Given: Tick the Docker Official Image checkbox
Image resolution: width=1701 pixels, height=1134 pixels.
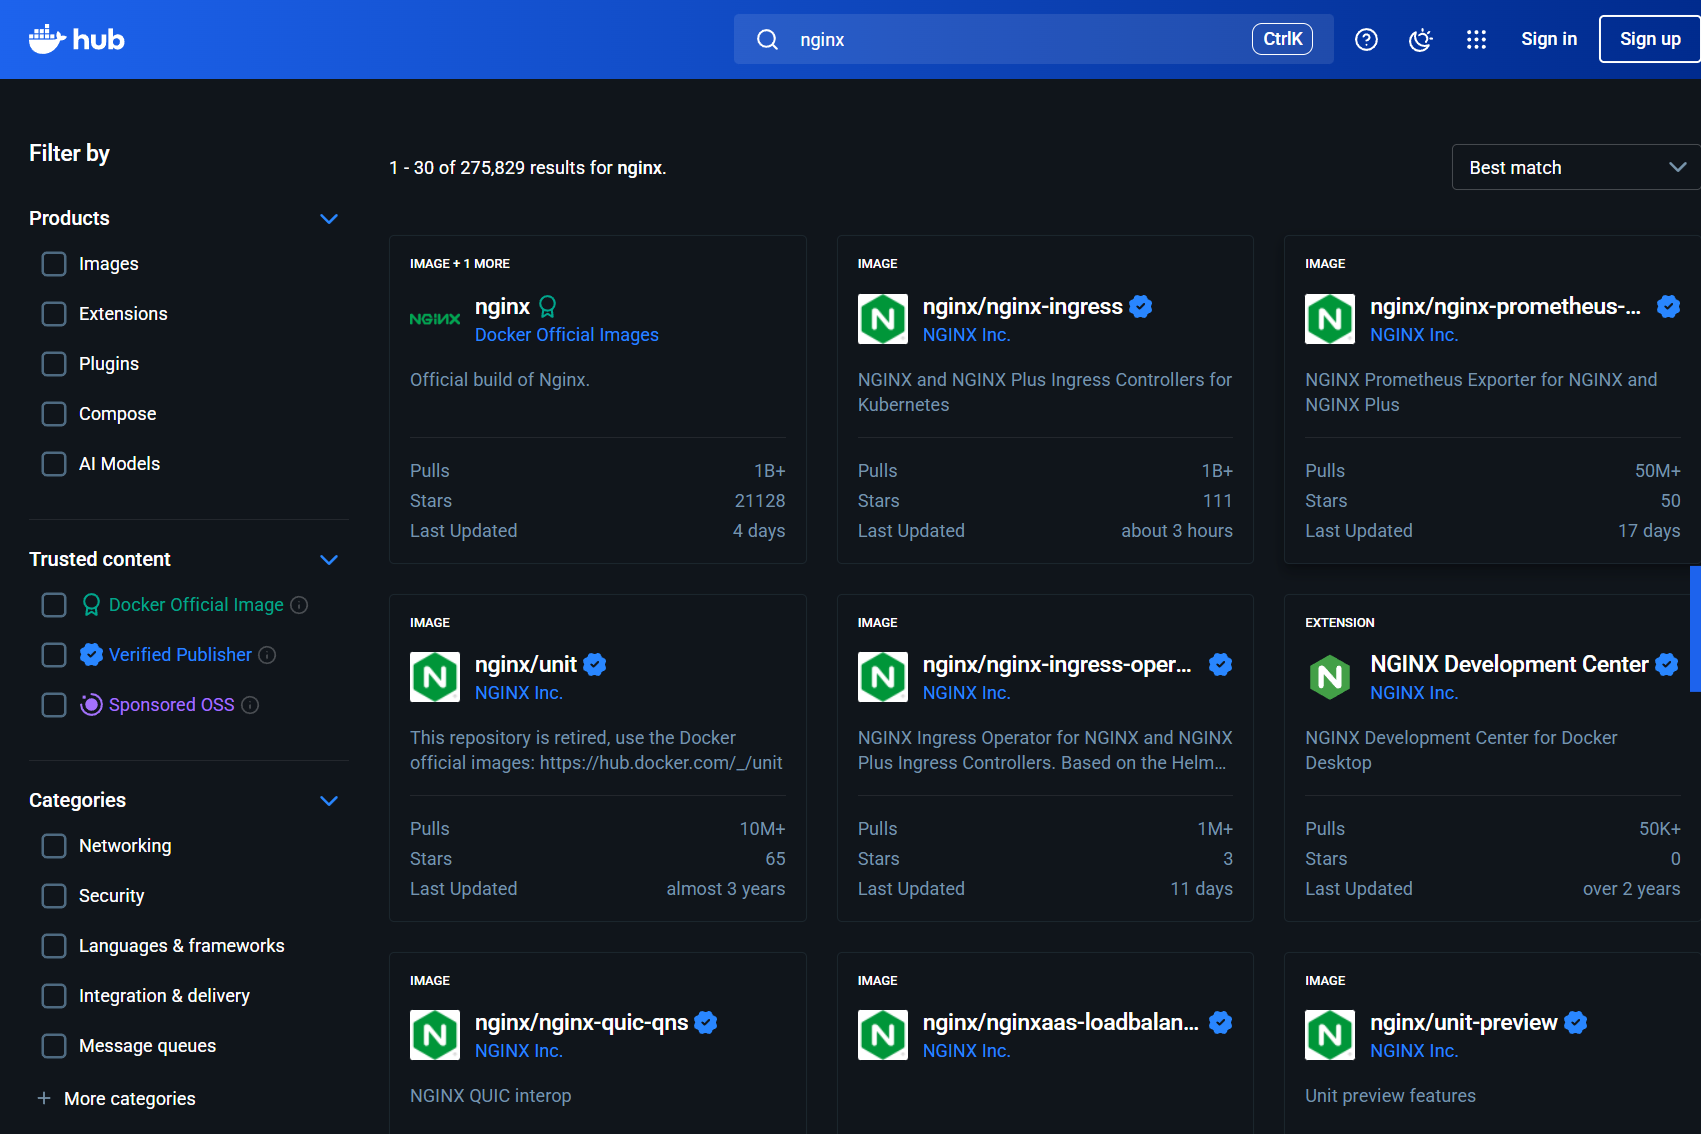Looking at the screenshot, I should (54, 605).
